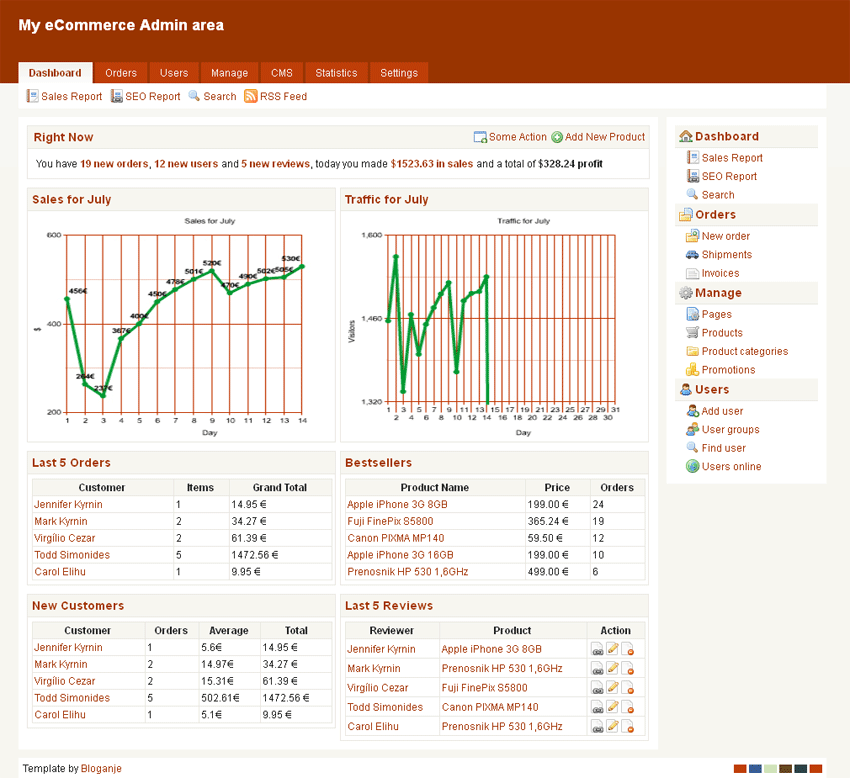Click the green plus icon beside Add New Product

[x=557, y=137]
